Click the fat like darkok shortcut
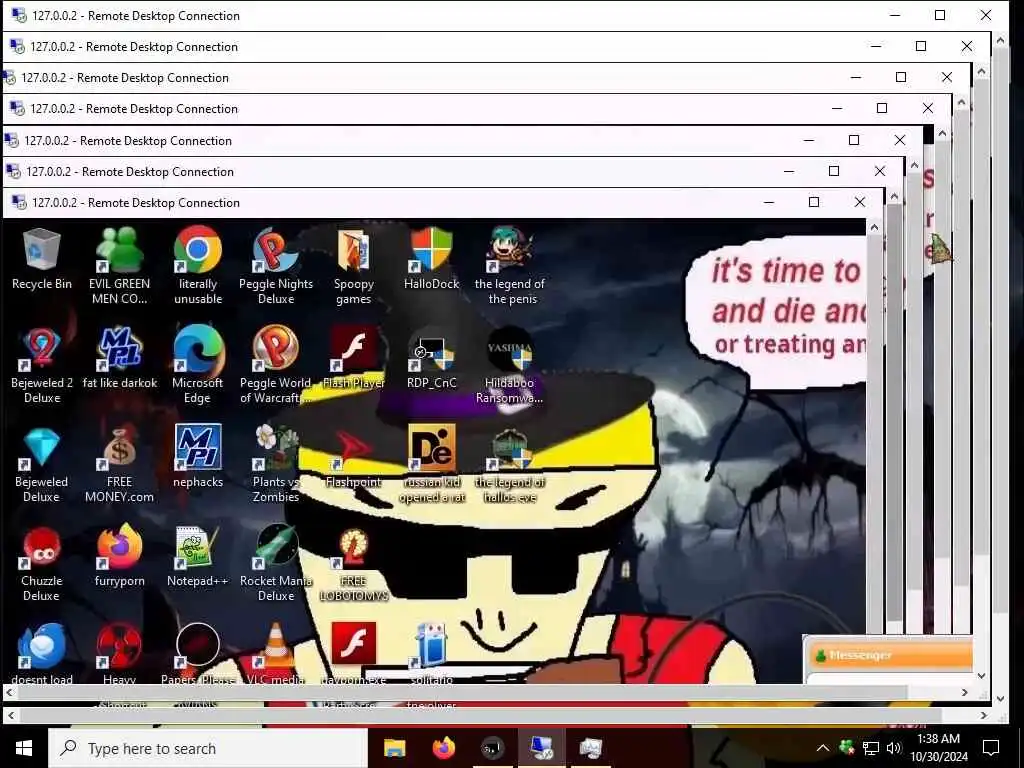 [x=120, y=359]
